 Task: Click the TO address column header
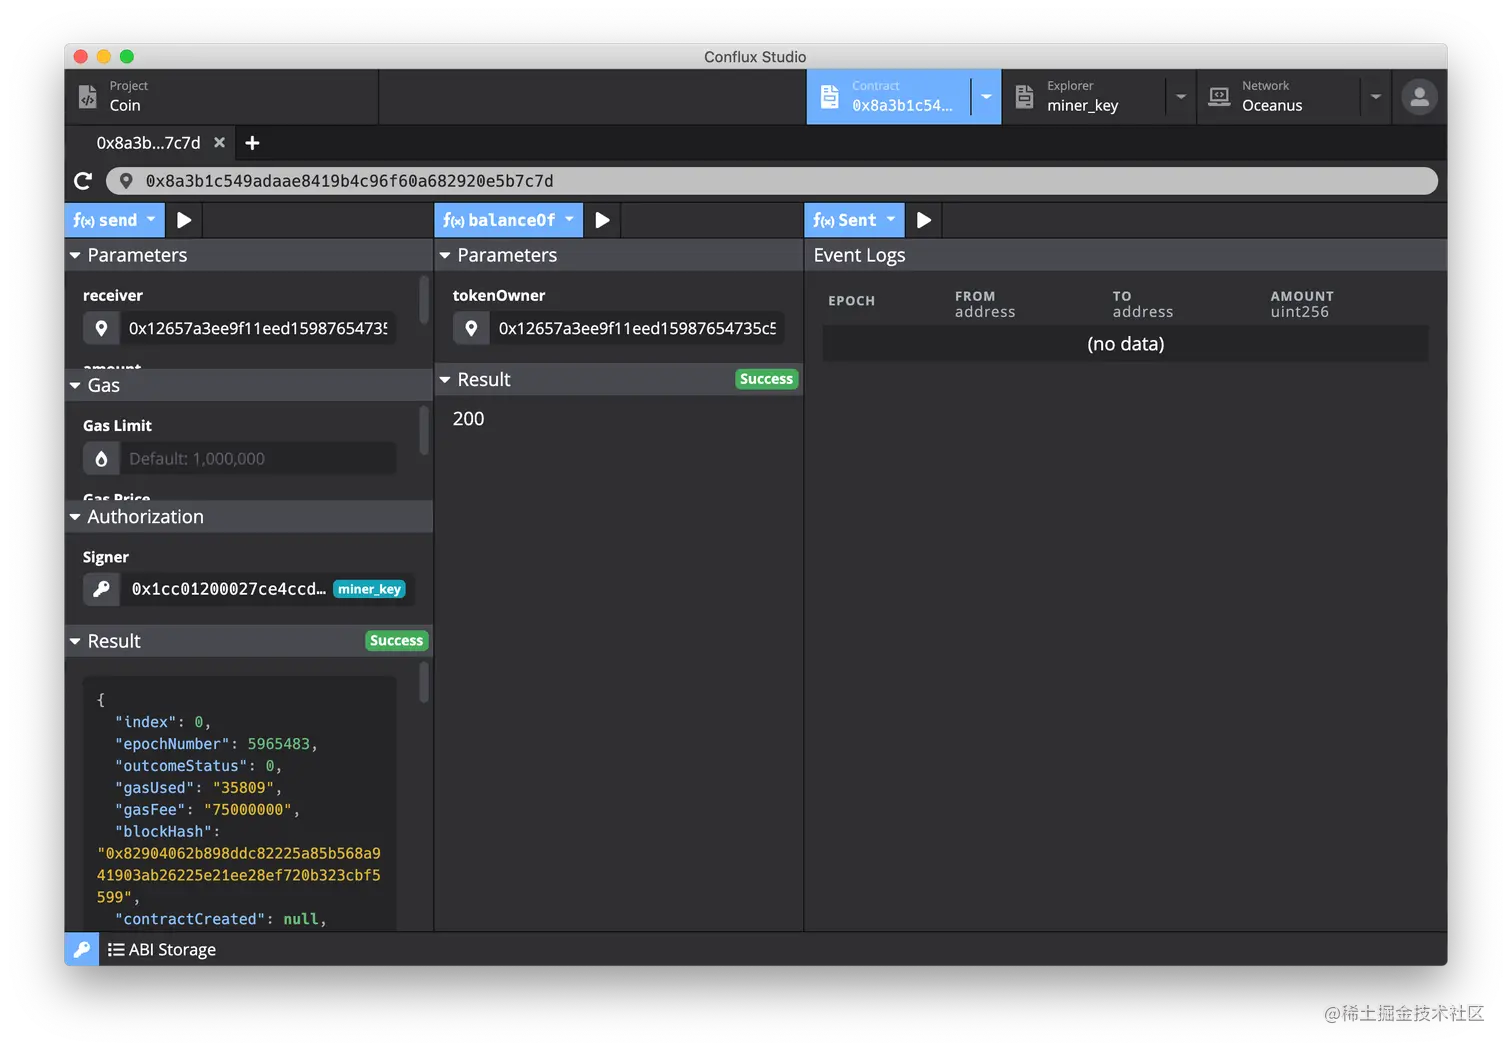click(1143, 304)
